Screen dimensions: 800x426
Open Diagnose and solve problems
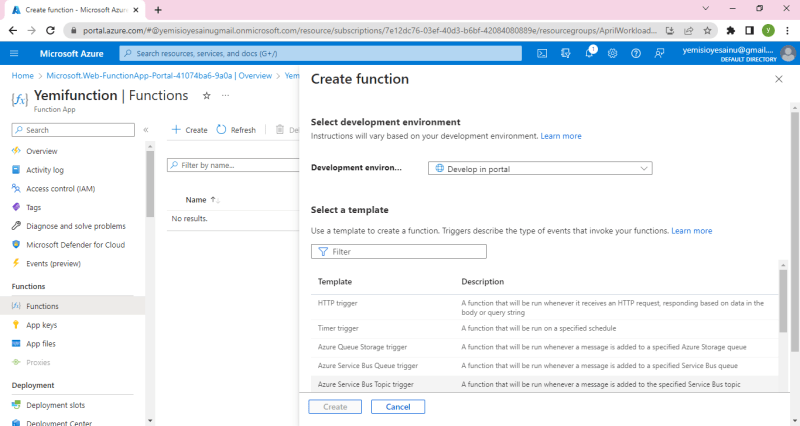tap(76, 226)
